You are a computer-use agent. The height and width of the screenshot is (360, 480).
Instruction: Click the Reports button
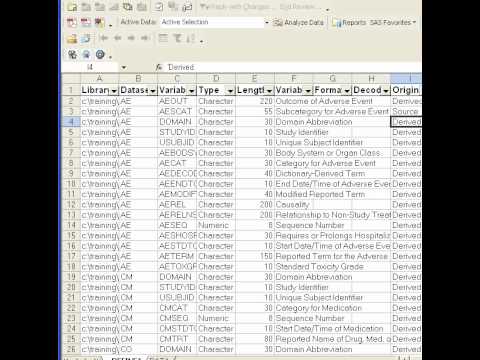(349, 23)
